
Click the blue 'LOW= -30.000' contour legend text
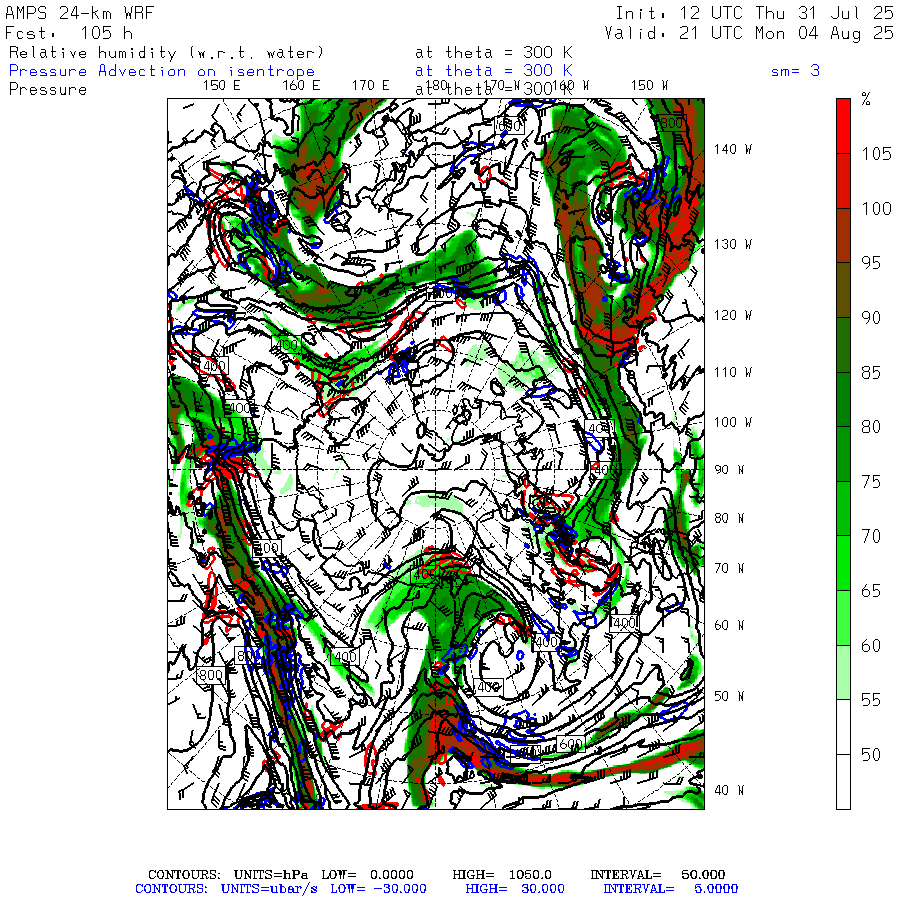pos(378,889)
